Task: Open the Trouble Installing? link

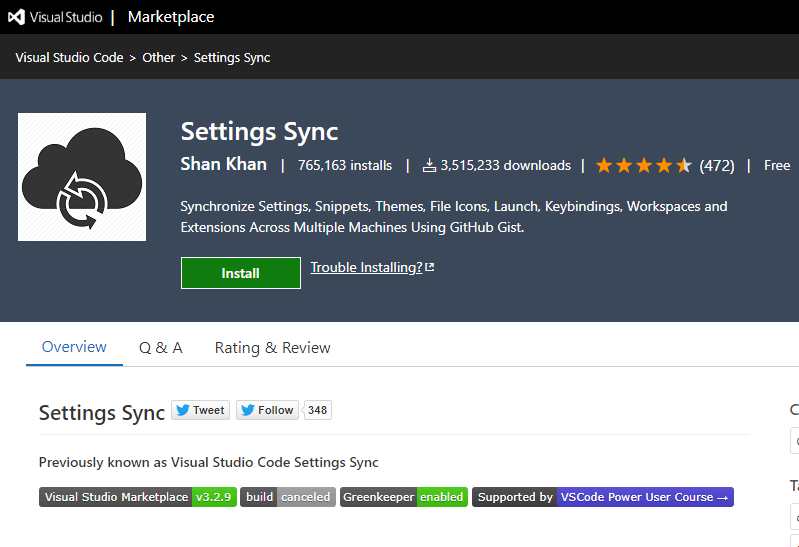Action: click(x=366, y=267)
